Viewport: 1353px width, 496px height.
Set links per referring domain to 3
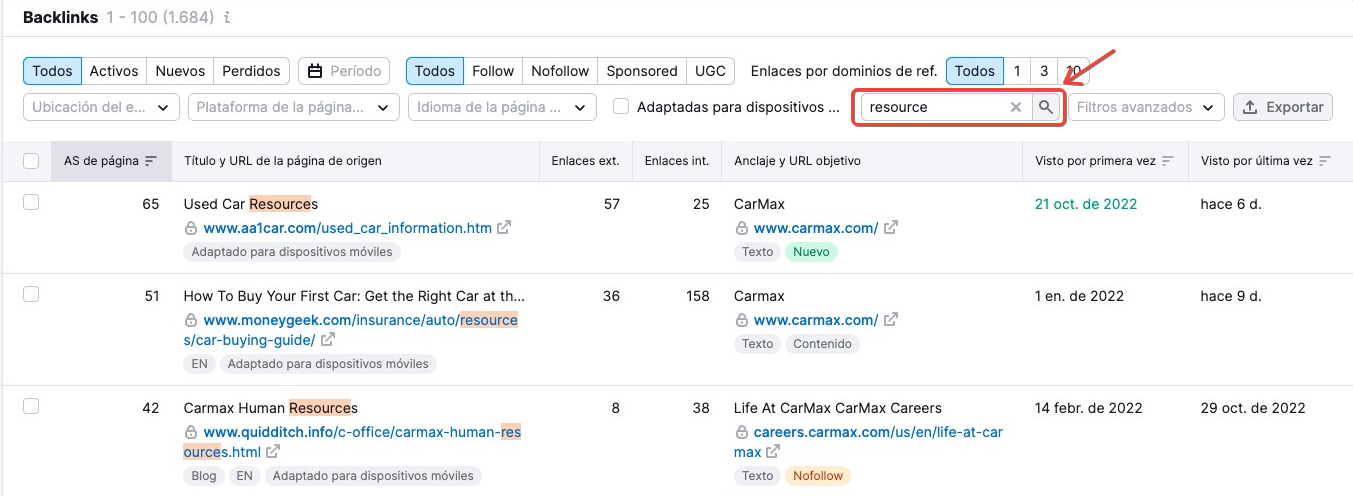(x=1044, y=71)
